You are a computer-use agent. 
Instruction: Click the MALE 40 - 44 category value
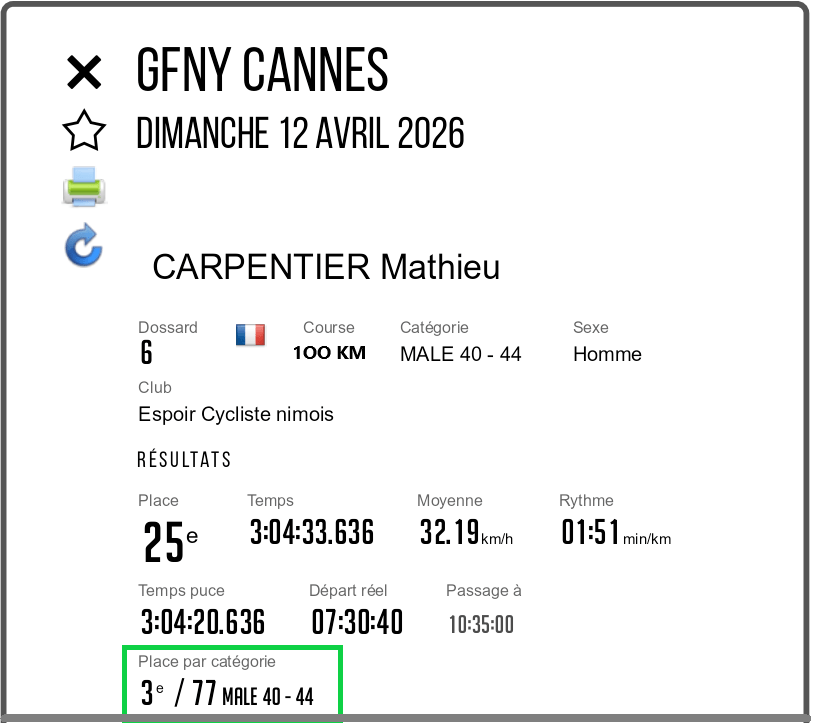pyautogui.click(x=460, y=354)
